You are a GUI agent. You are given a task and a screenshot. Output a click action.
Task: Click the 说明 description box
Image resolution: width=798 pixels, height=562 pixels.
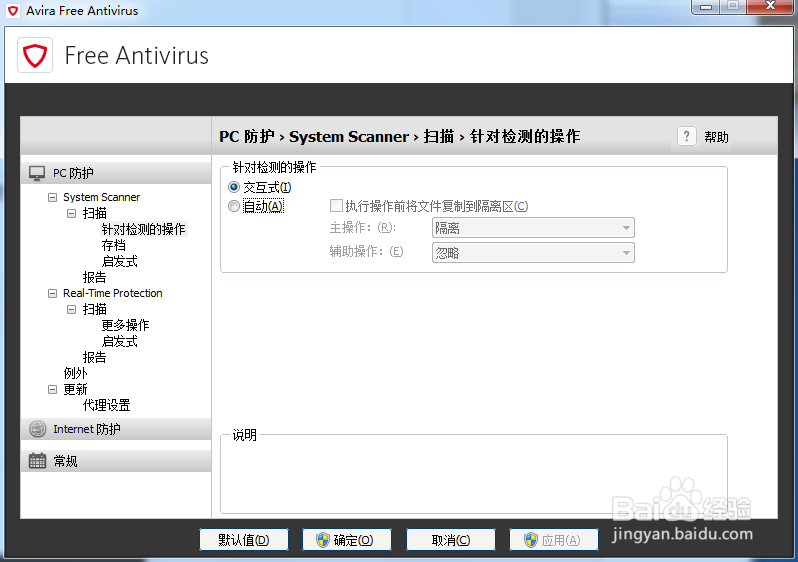coord(474,474)
